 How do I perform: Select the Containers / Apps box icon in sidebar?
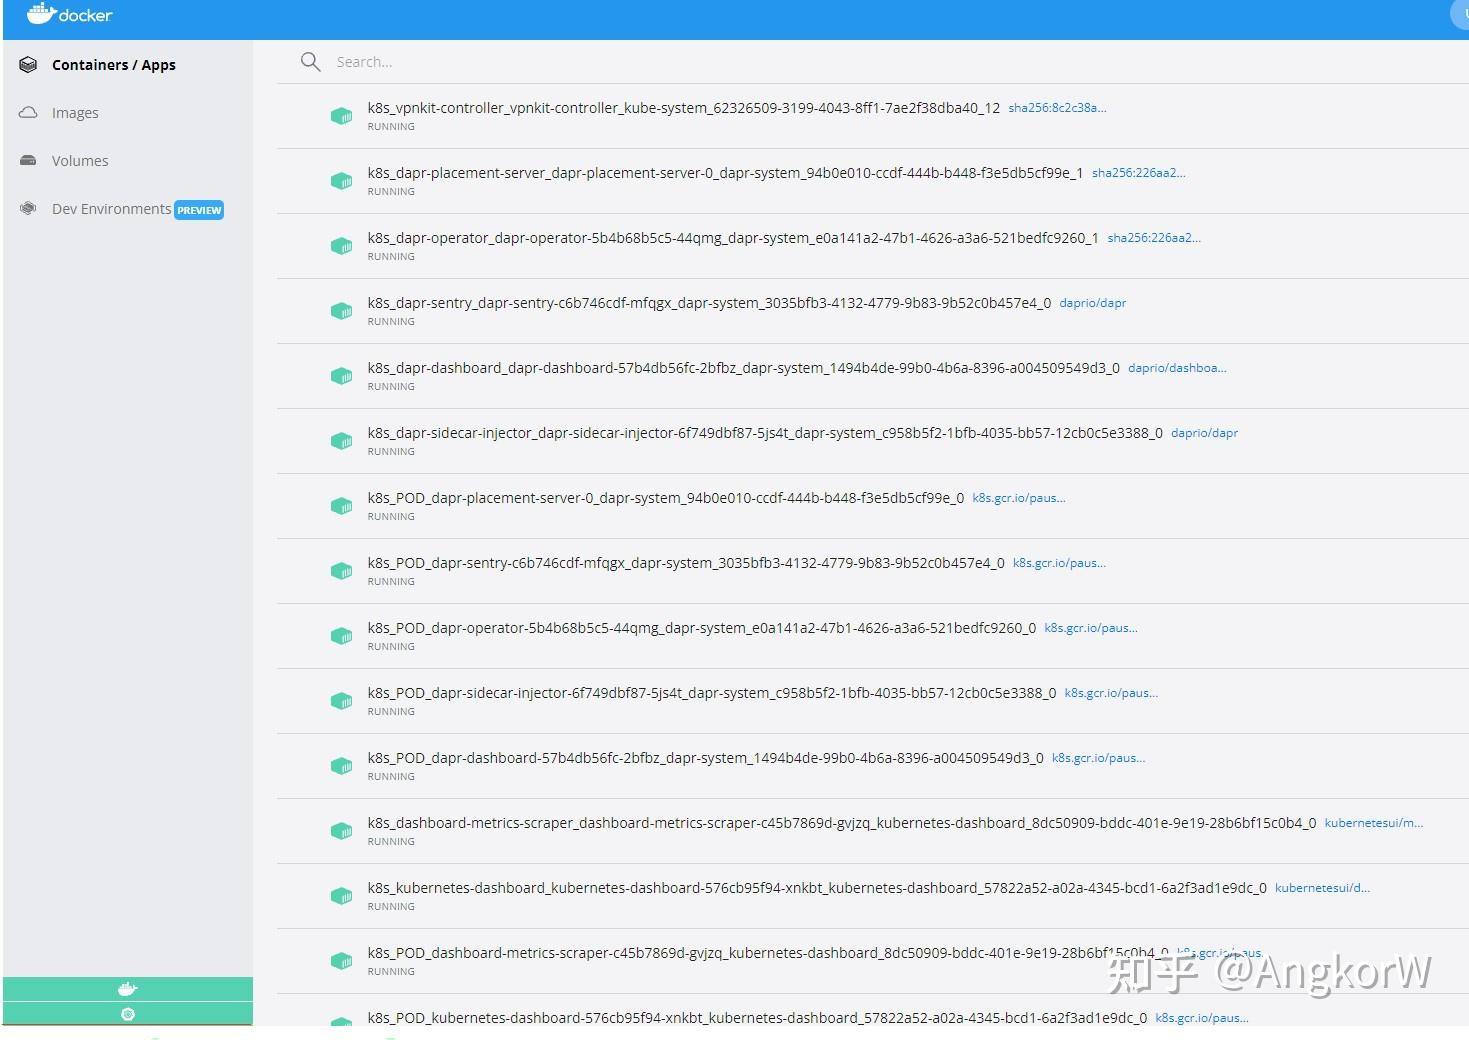pyautogui.click(x=27, y=64)
